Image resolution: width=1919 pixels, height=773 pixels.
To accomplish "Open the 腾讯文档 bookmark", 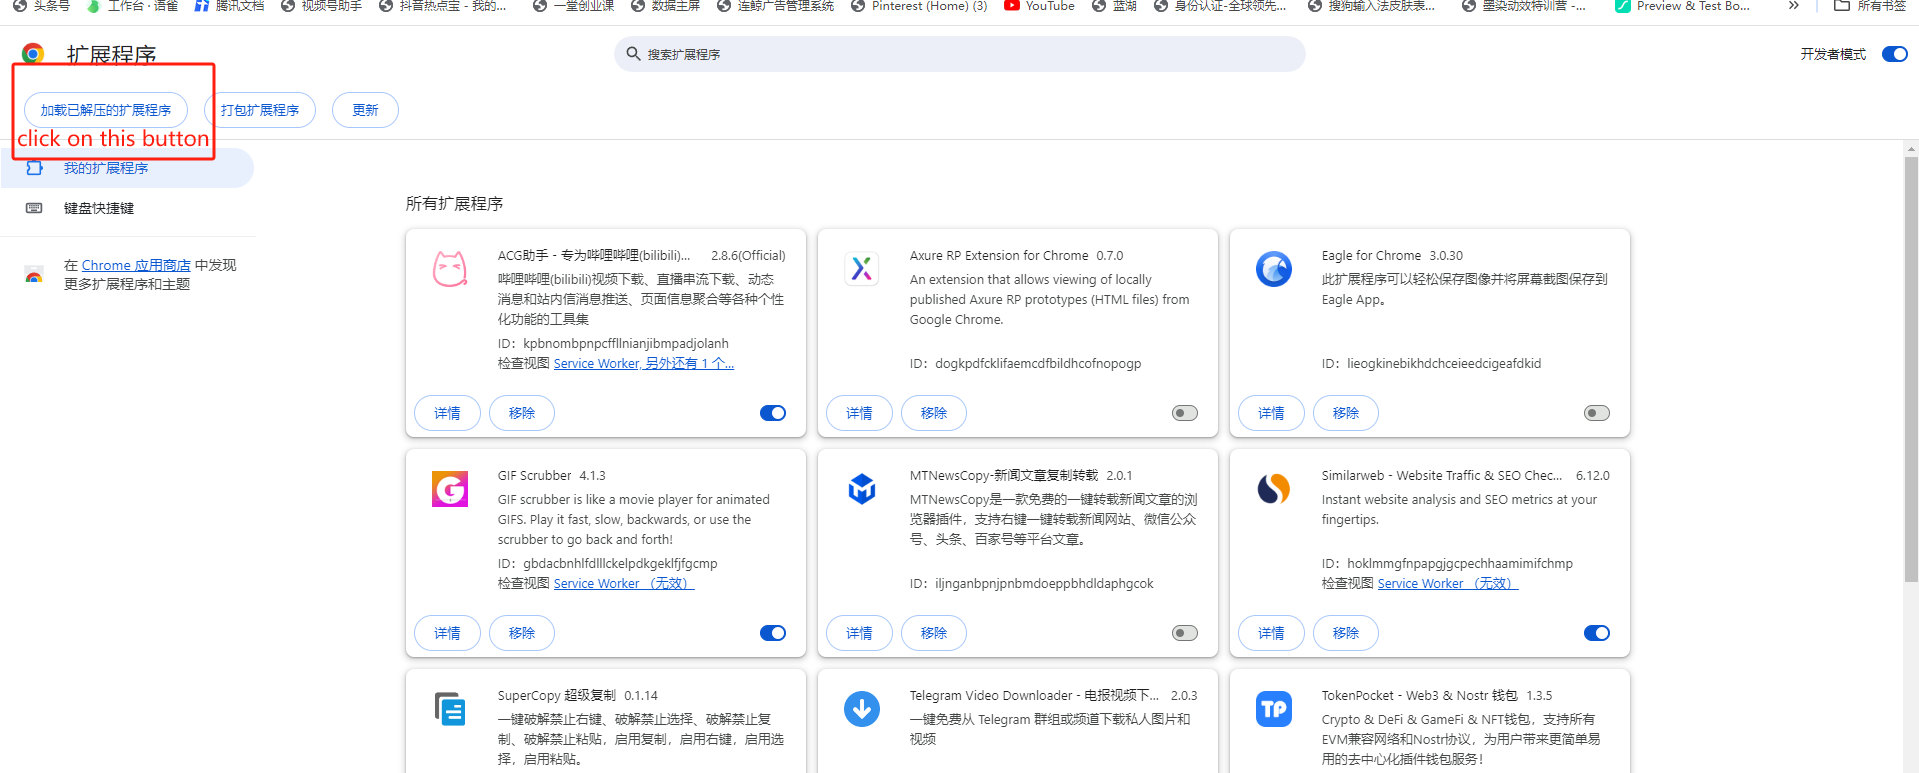I will point(230,6).
